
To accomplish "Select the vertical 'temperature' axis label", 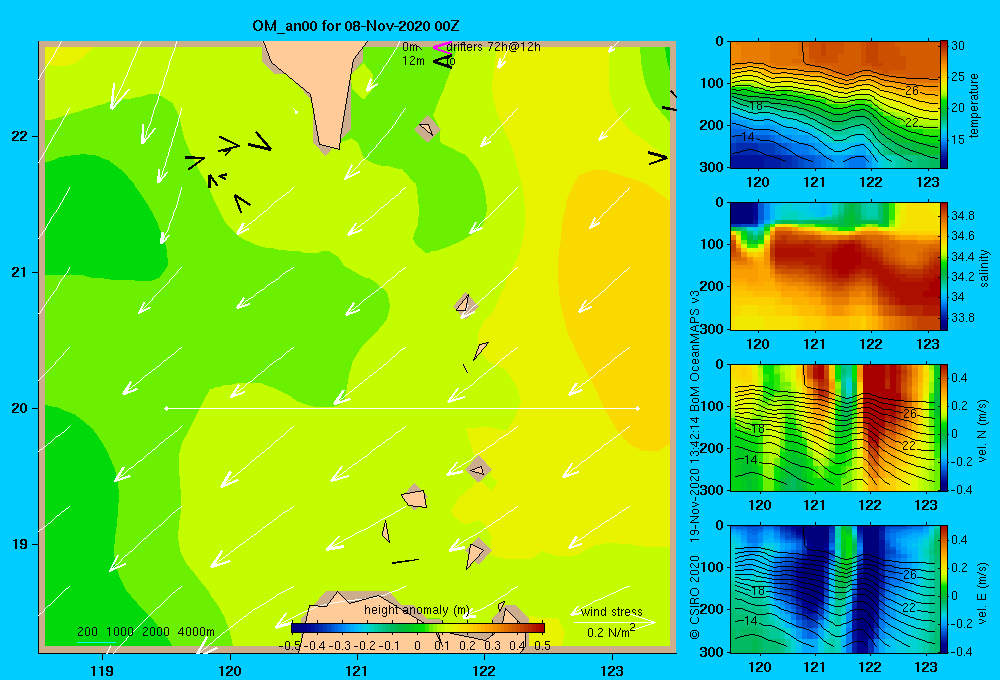I will [974, 105].
